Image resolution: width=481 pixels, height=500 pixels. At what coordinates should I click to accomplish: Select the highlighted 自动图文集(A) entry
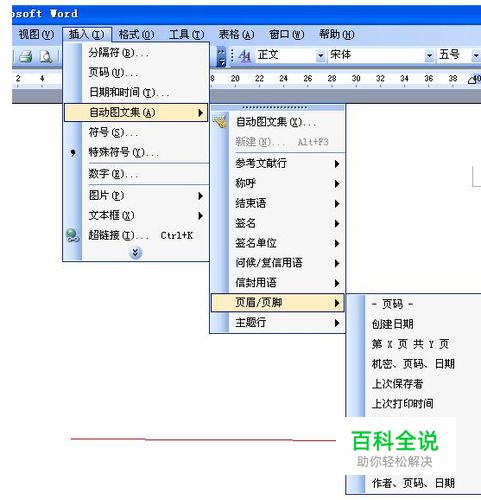tap(136, 112)
